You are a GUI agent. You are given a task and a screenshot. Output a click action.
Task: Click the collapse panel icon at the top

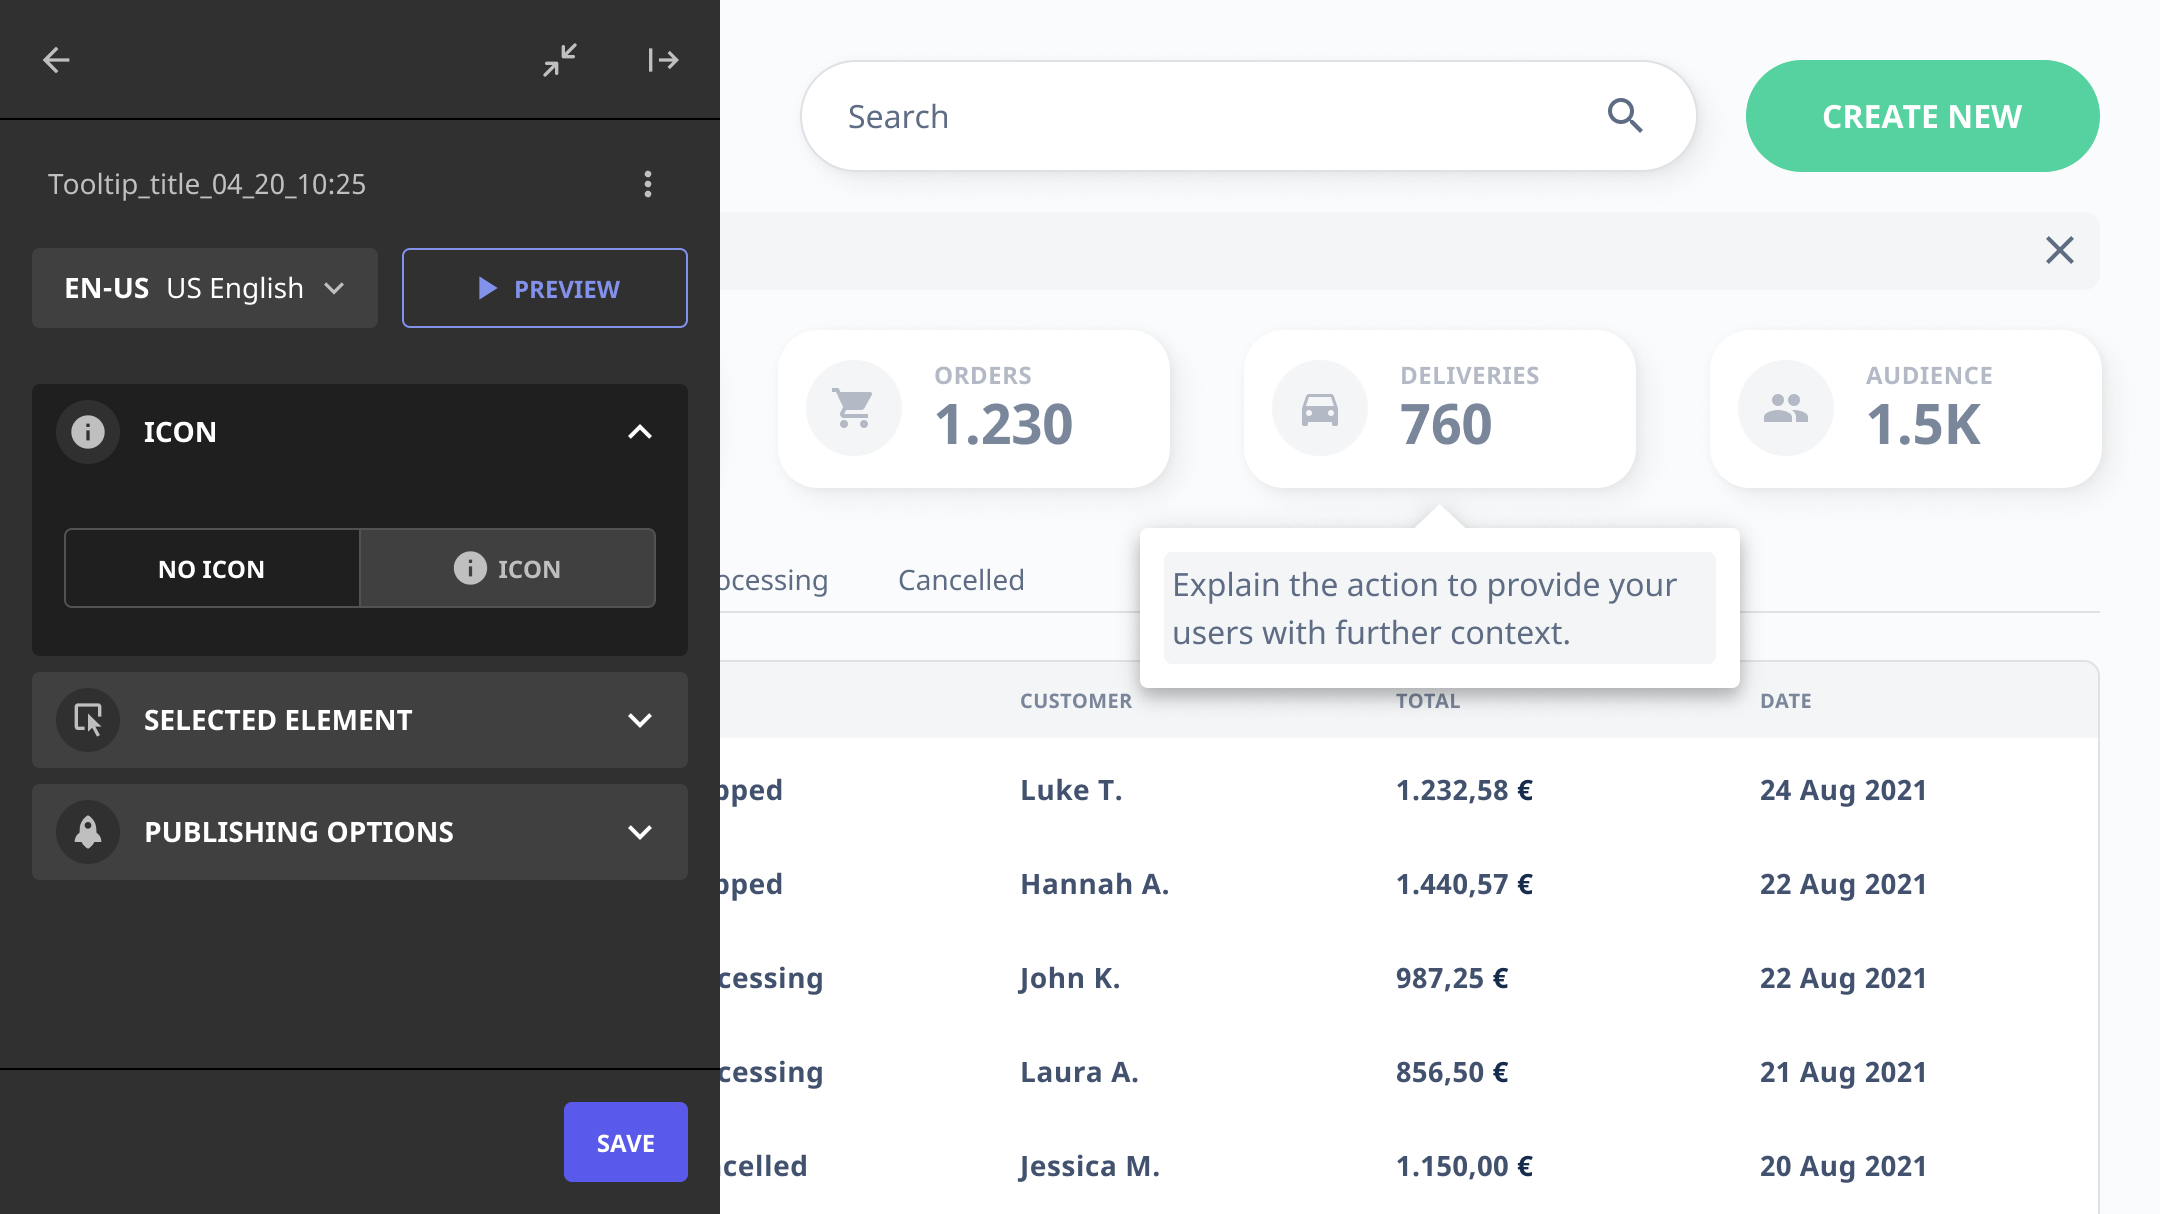coord(560,60)
